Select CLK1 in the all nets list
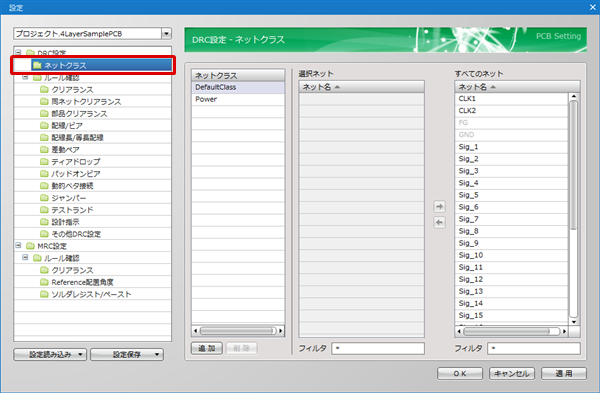This screenshot has height=393, width=600. tap(512, 99)
